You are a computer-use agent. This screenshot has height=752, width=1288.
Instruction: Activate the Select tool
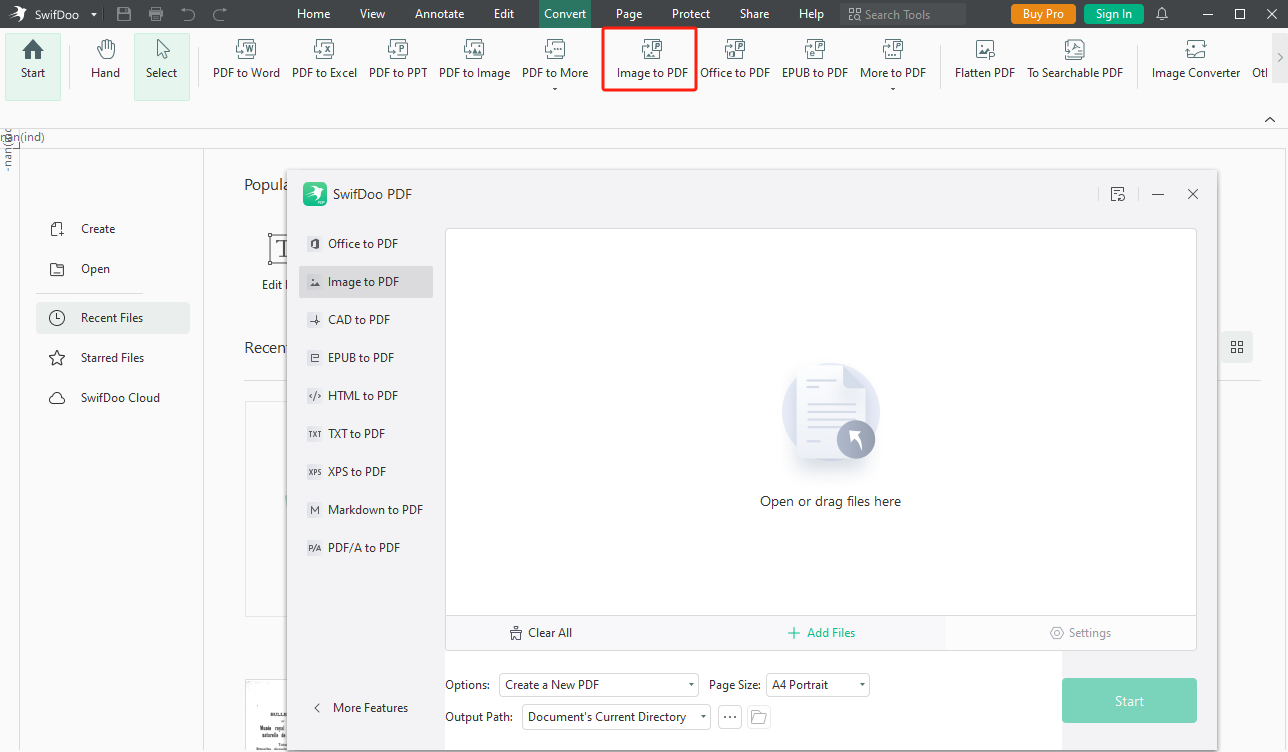(x=161, y=66)
